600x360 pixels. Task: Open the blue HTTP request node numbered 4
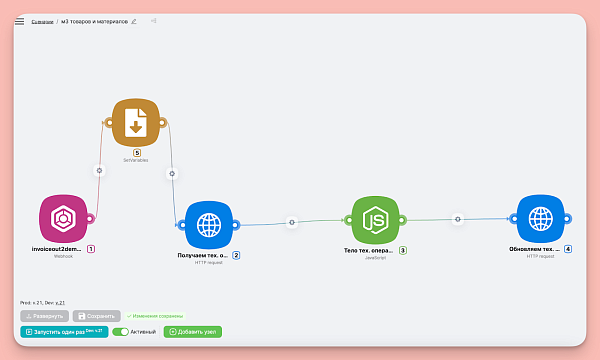pyautogui.click(x=541, y=219)
